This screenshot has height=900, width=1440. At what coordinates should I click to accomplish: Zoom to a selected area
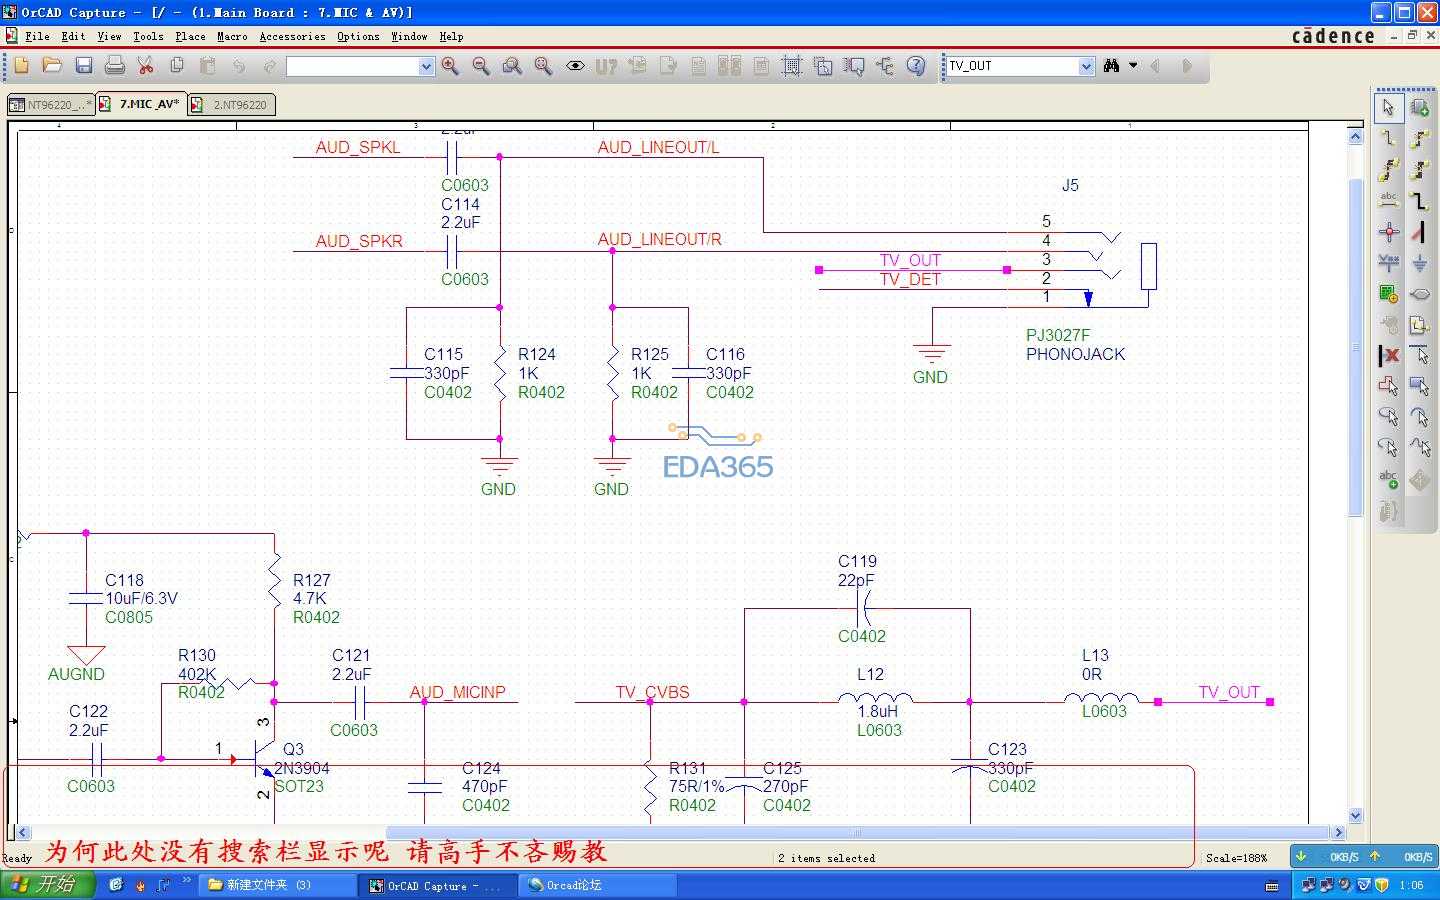click(512, 66)
